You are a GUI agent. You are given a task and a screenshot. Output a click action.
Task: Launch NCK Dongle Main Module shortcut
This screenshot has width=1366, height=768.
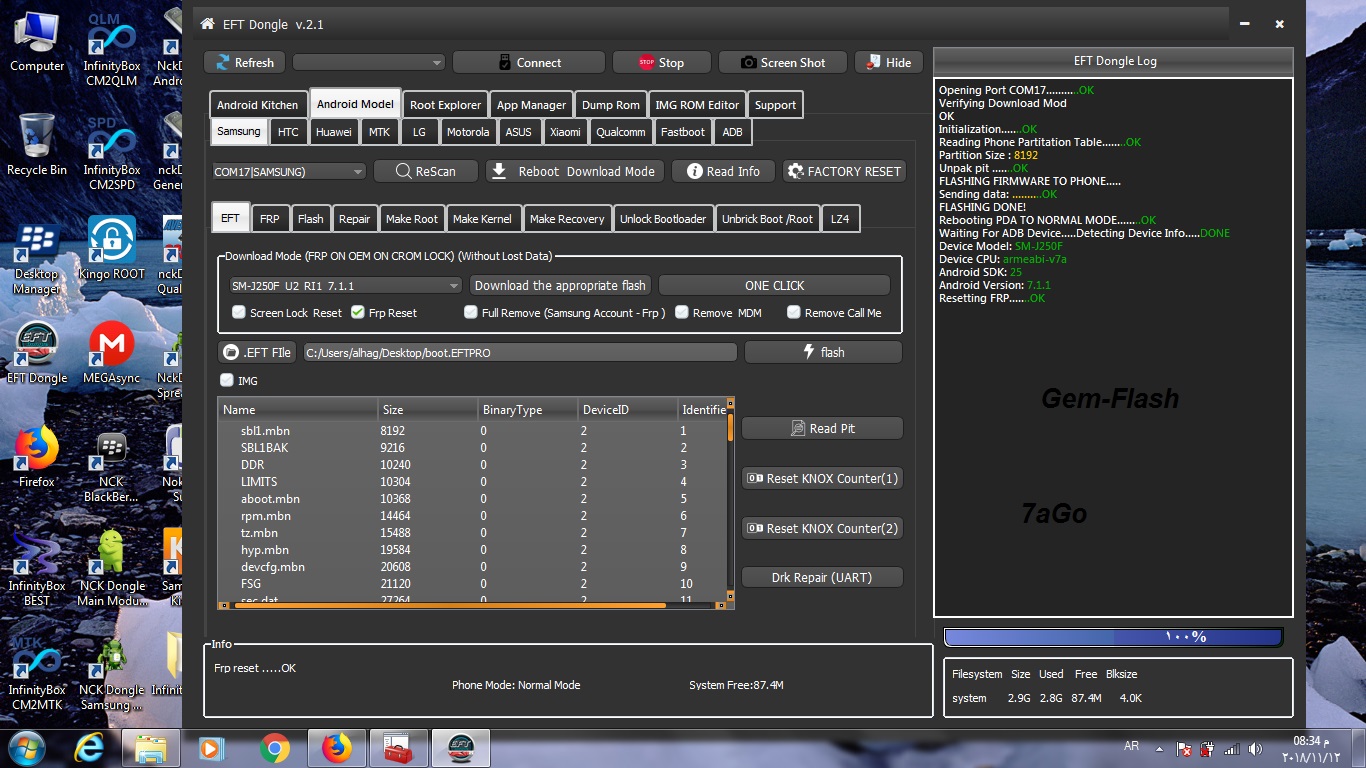pyautogui.click(x=112, y=570)
